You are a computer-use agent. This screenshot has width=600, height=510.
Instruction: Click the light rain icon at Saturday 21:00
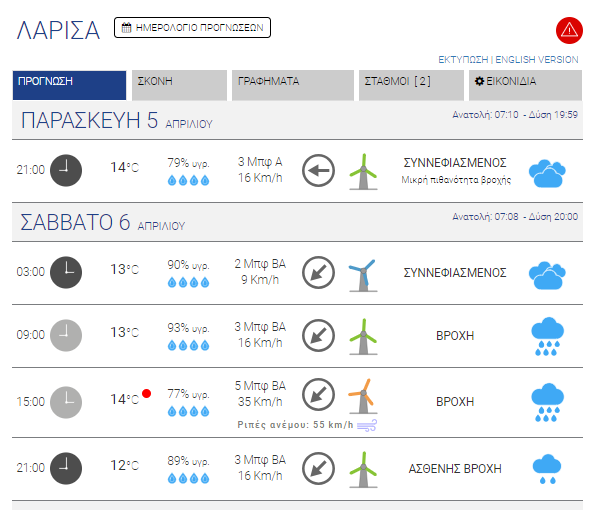coord(547,469)
